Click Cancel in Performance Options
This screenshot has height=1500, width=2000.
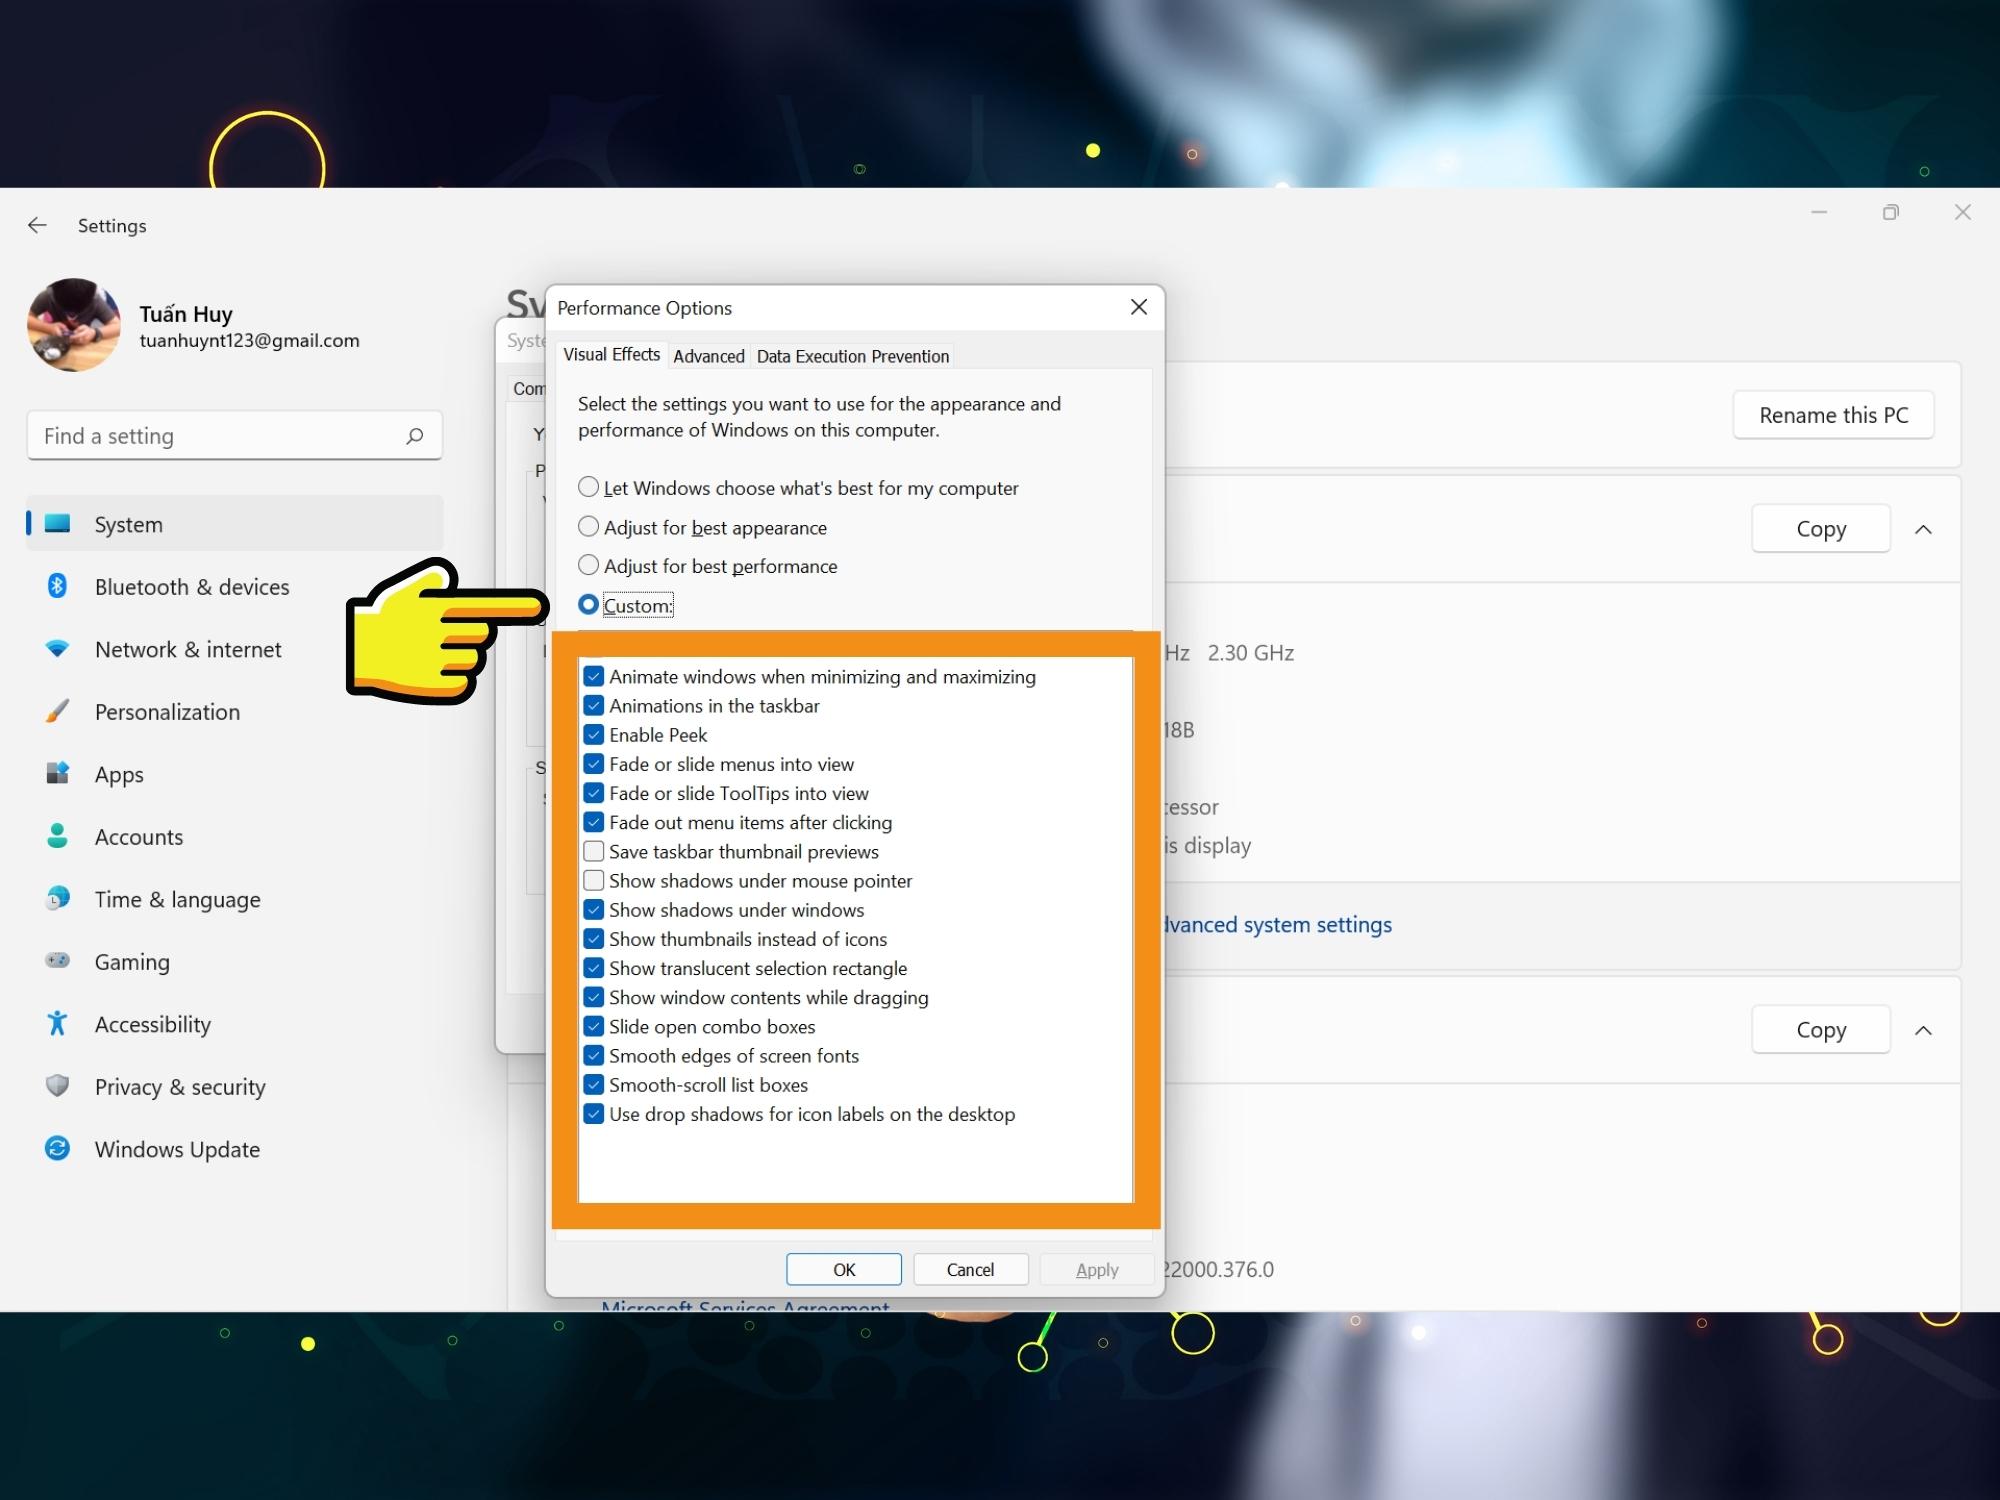pos(970,1269)
